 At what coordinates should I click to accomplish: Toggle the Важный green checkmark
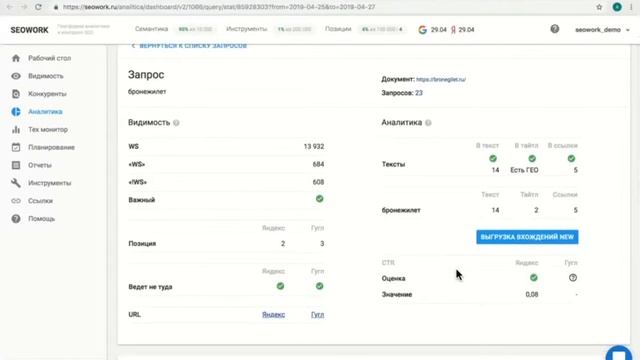click(x=320, y=199)
